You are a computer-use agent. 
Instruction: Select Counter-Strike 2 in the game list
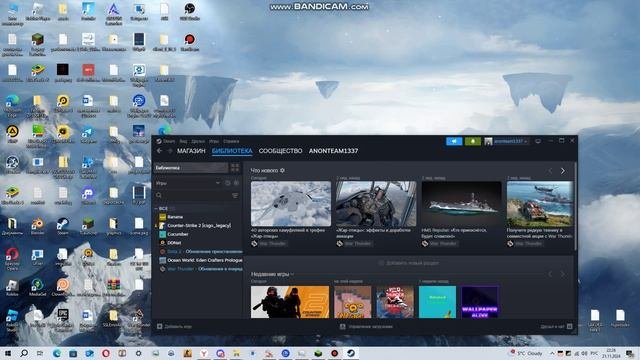pos(198,226)
